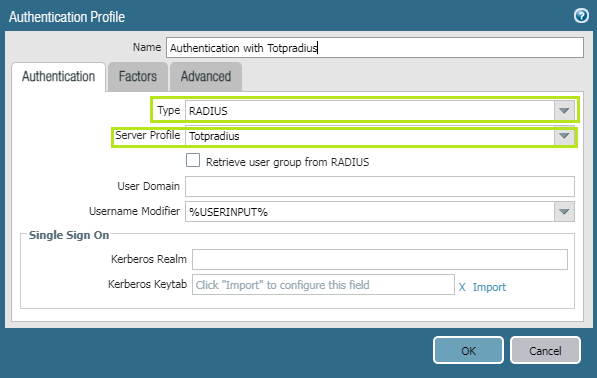The image size is (597, 378).
Task: Switch to the Factors tab
Action: [138, 77]
